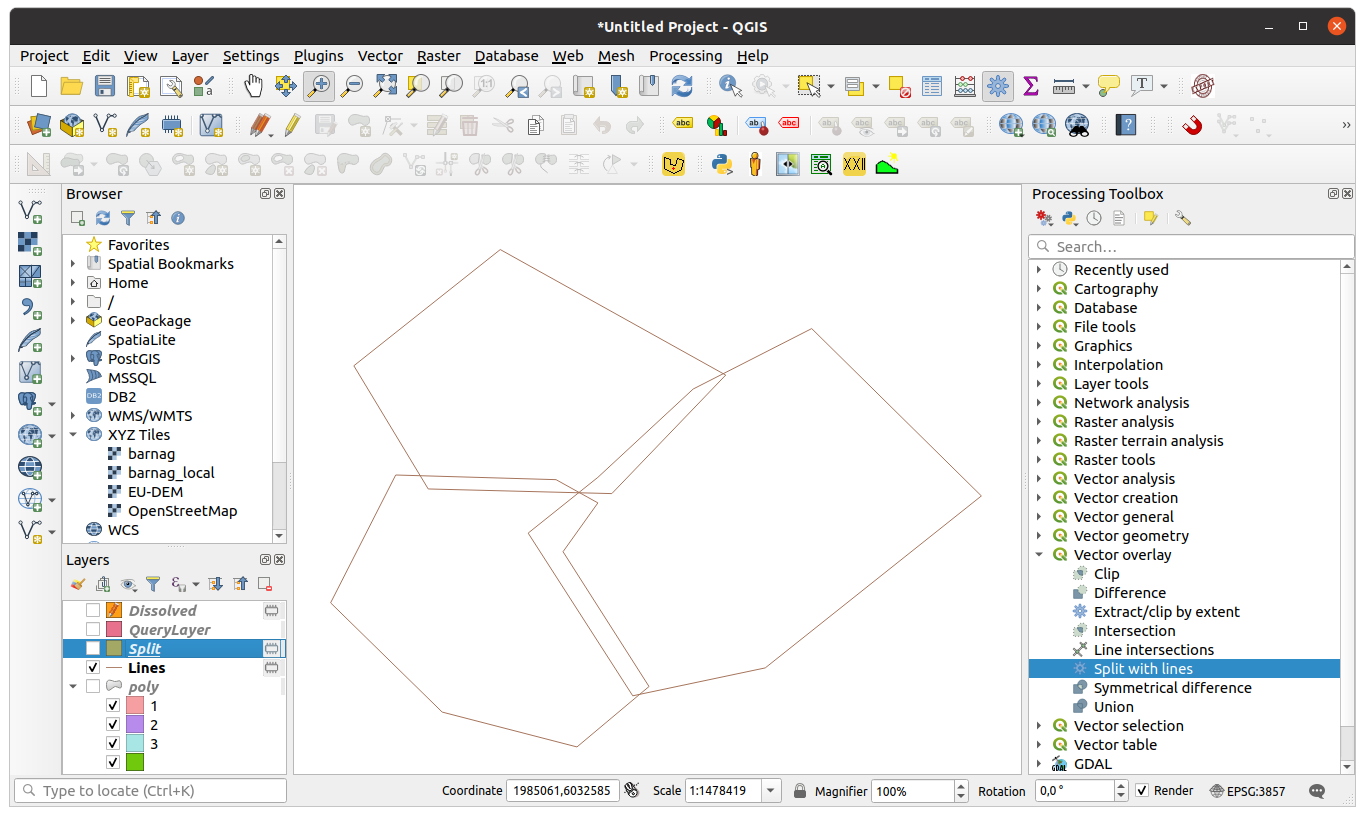Image resolution: width=1365 pixels, height=816 pixels.
Task: Collapse the poly layer group
Action: pos(73,687)
